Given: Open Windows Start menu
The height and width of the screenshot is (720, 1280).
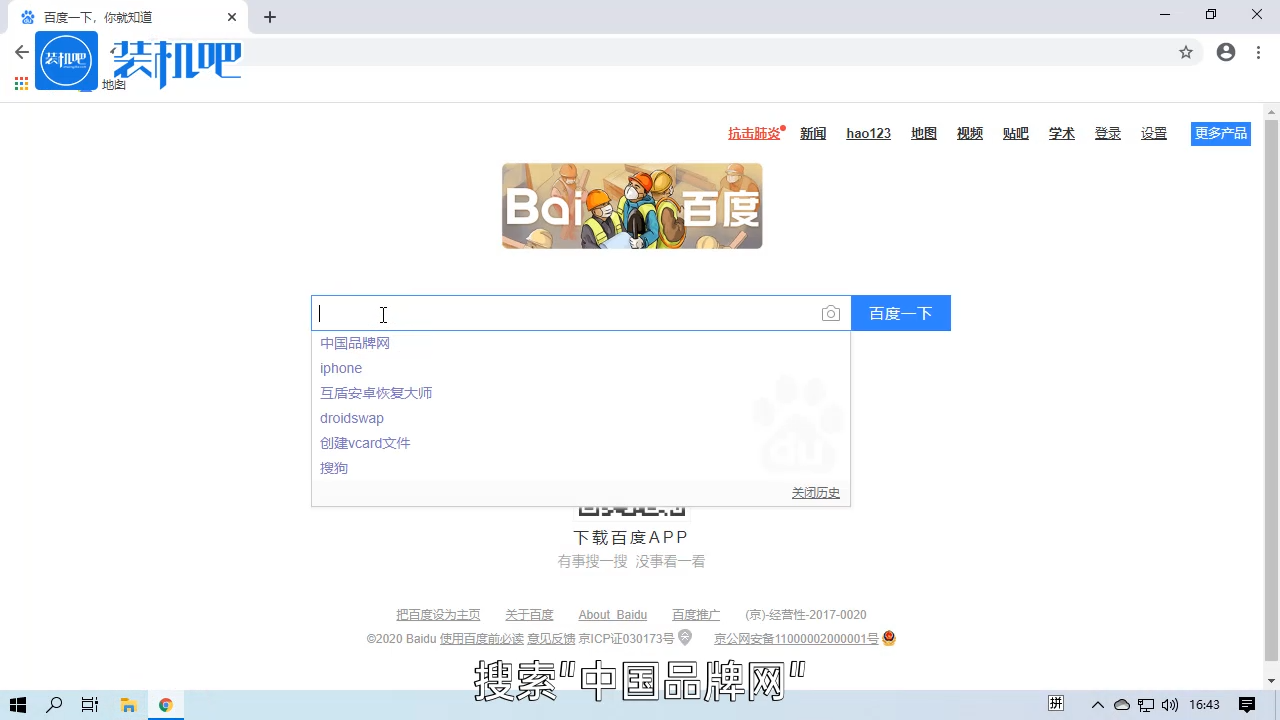Looking at the screenshot, I should click(x=18, y=705).
